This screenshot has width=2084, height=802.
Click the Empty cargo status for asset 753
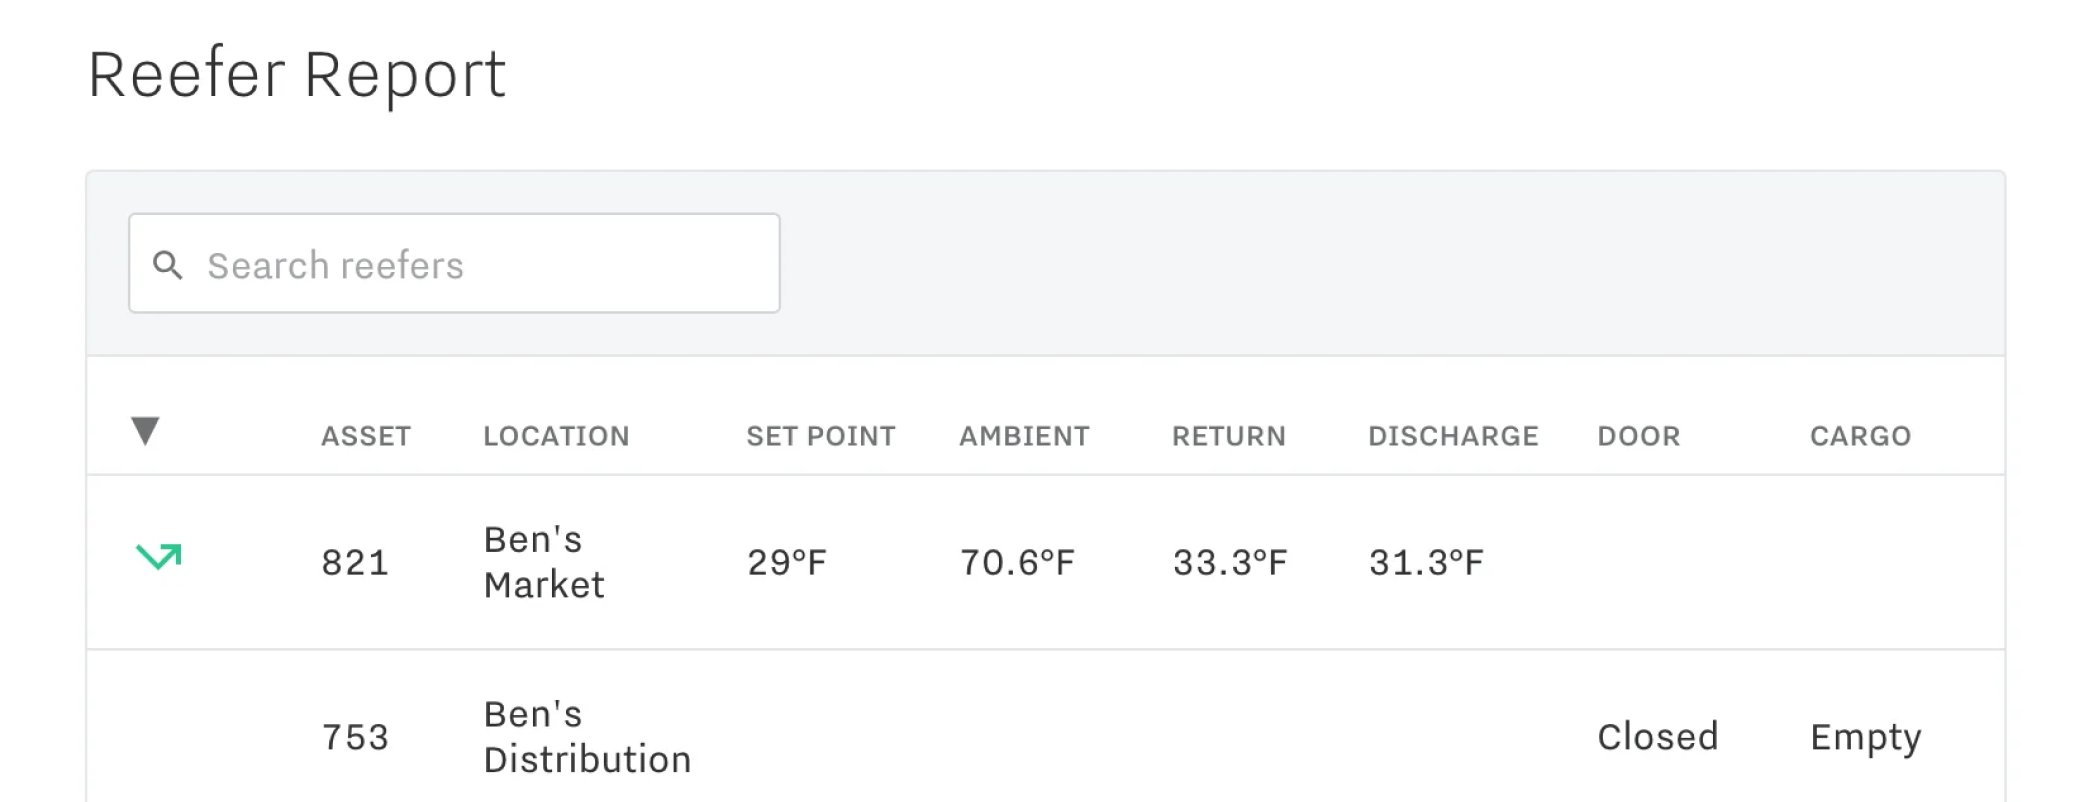[1864, 737]
